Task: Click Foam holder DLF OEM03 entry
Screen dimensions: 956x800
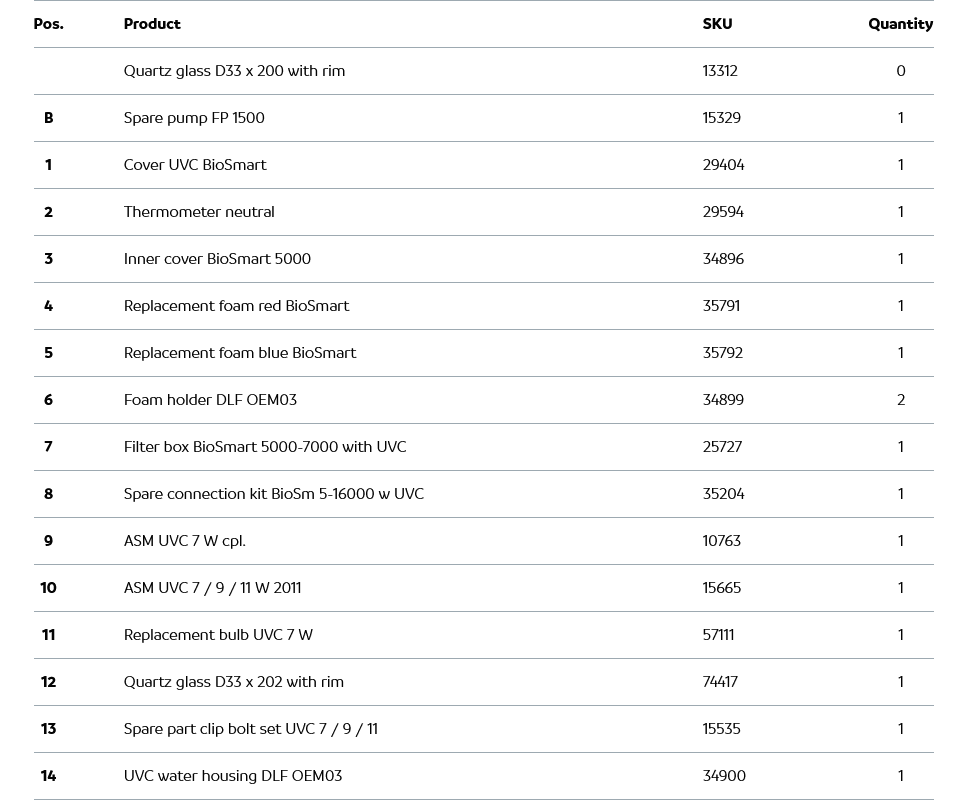Action: pos(210,400)
